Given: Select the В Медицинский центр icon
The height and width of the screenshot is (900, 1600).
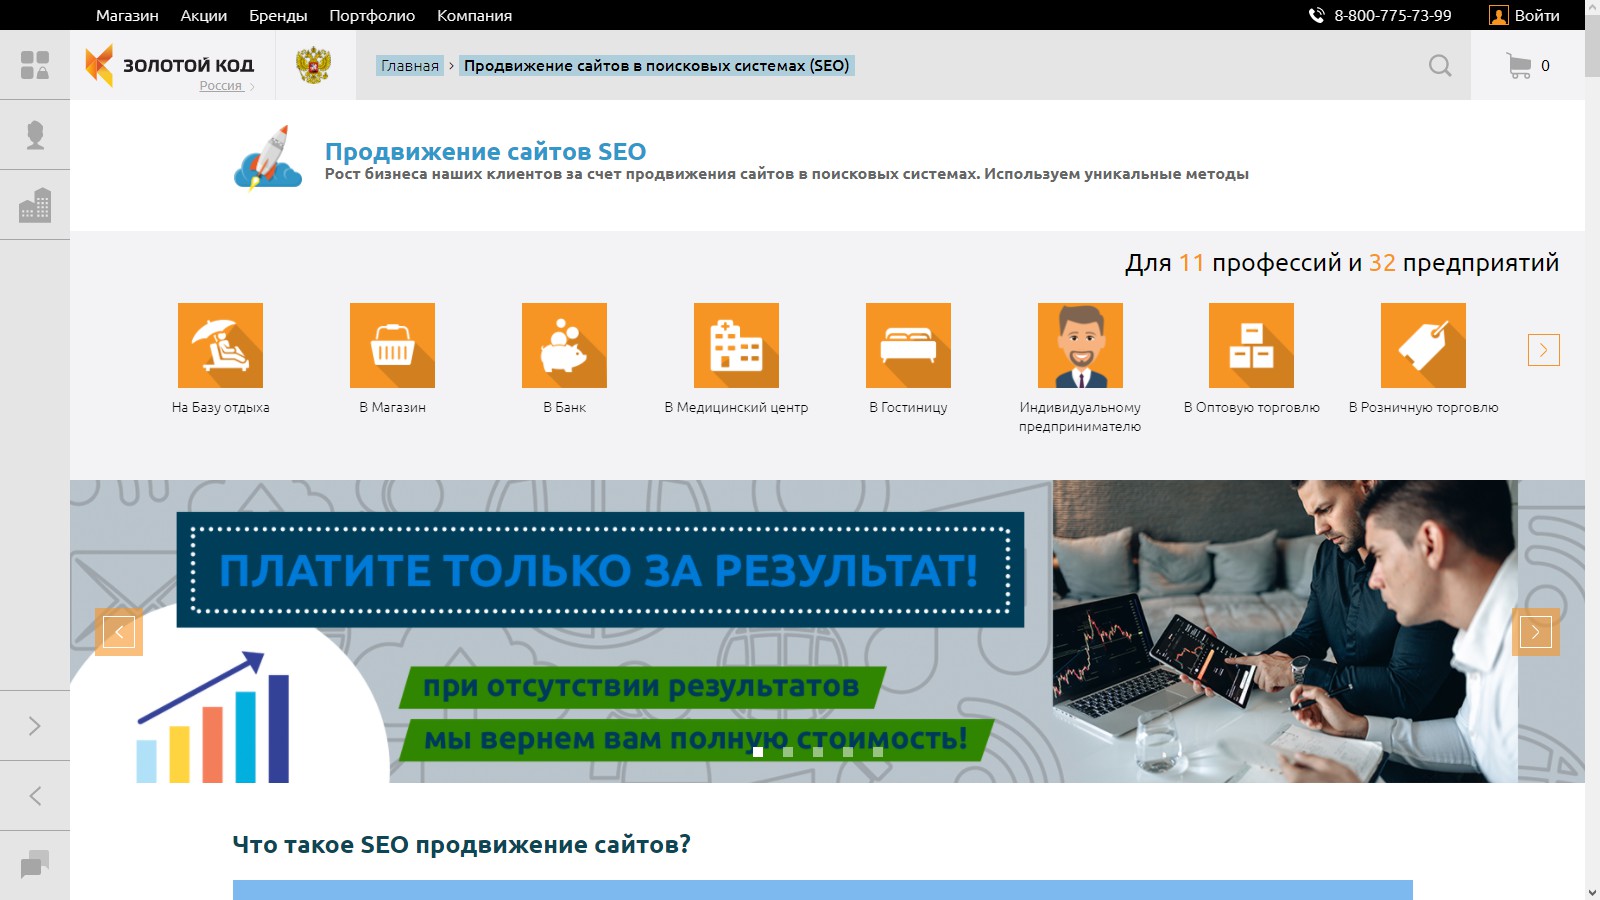Looking at the screenshot, I should 736,345.
